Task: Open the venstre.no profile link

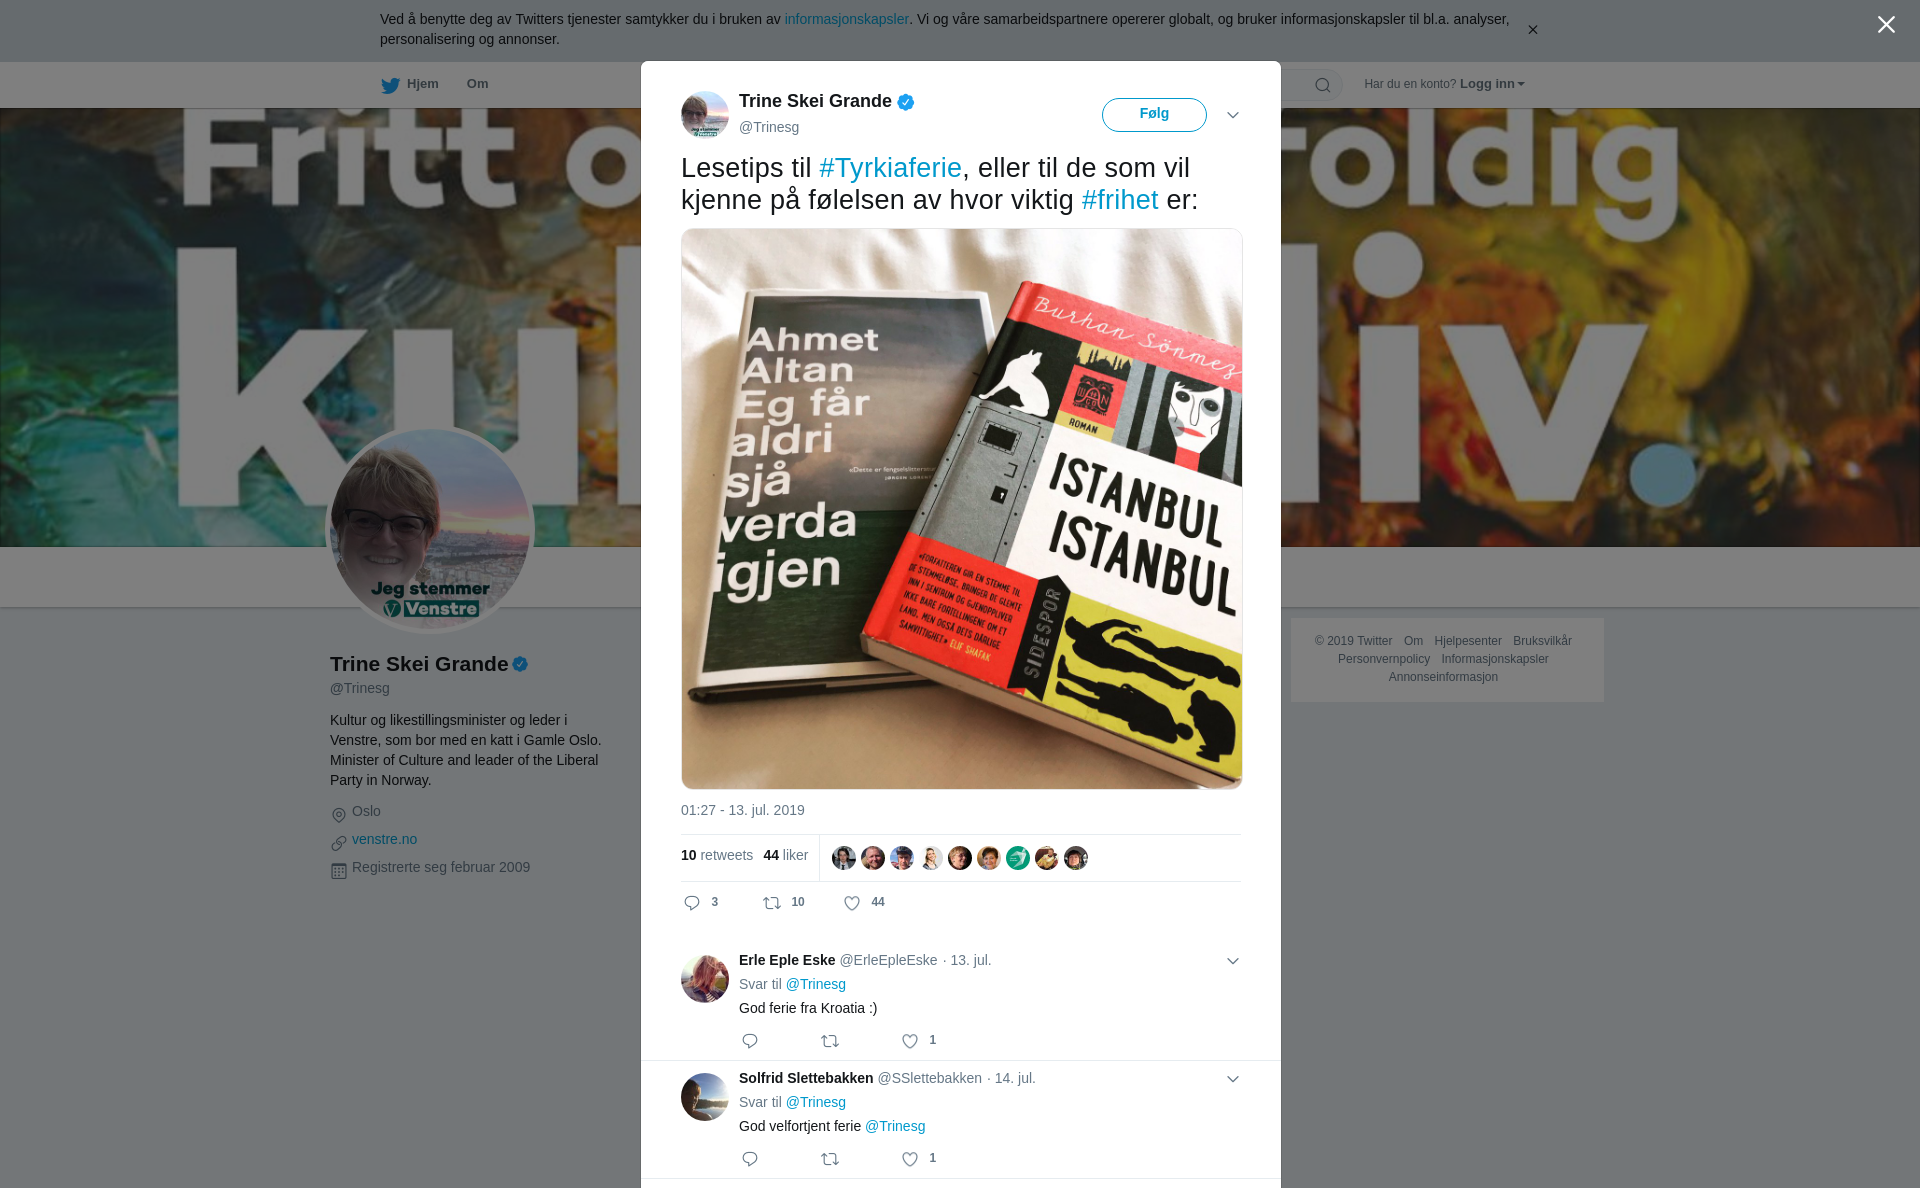Action: pyautogui.click(x=384, y=839)
